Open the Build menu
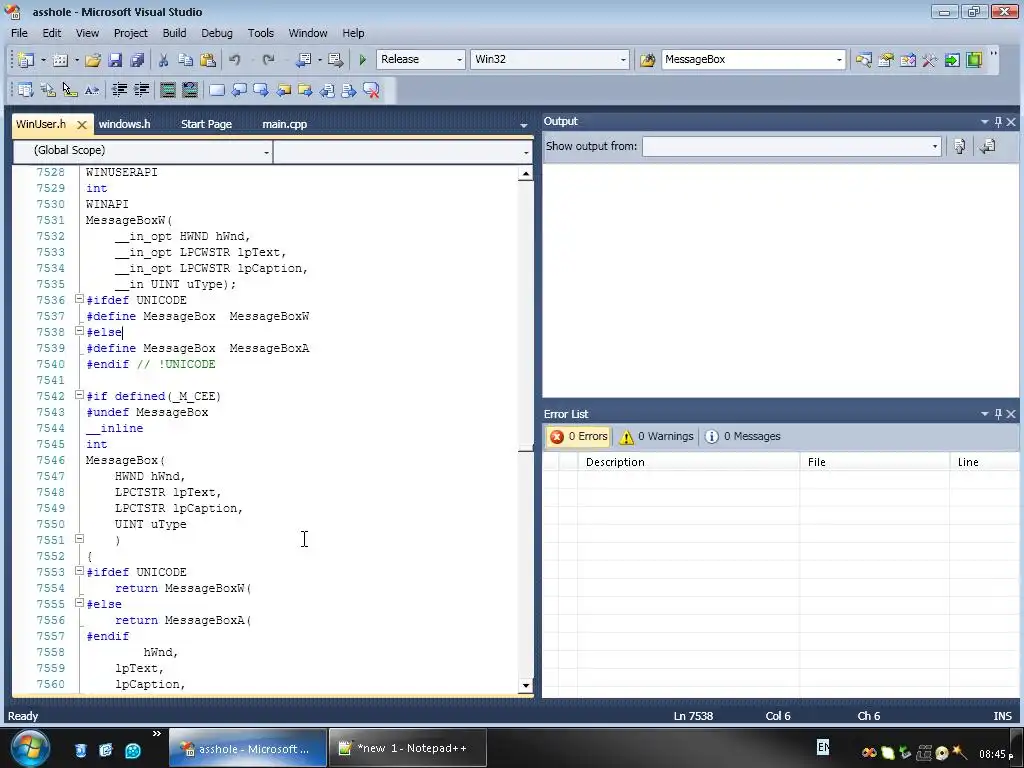This screenshot has height=768, width=1024. click(x=174, y=33)
